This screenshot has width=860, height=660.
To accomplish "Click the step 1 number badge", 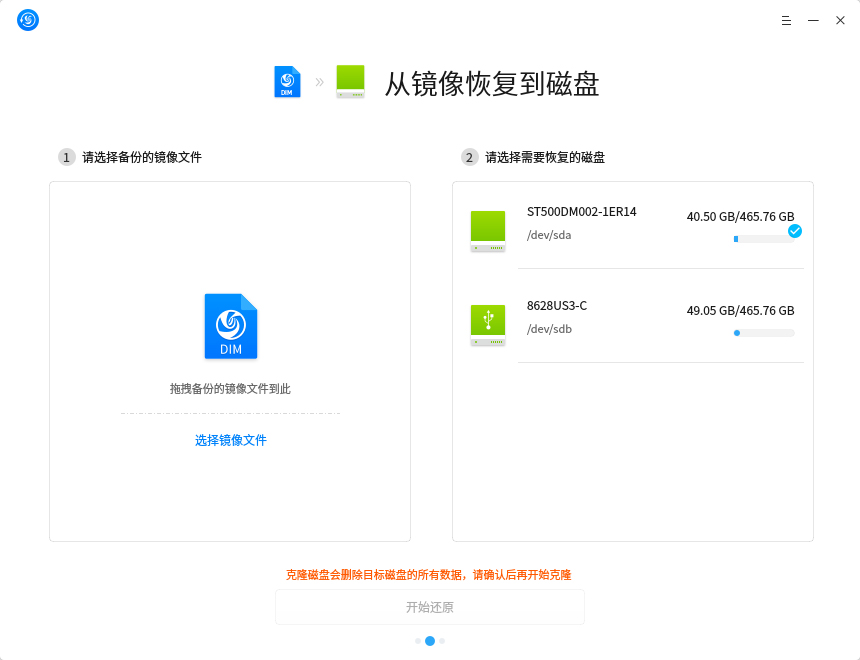I will (x=67, y=157).
